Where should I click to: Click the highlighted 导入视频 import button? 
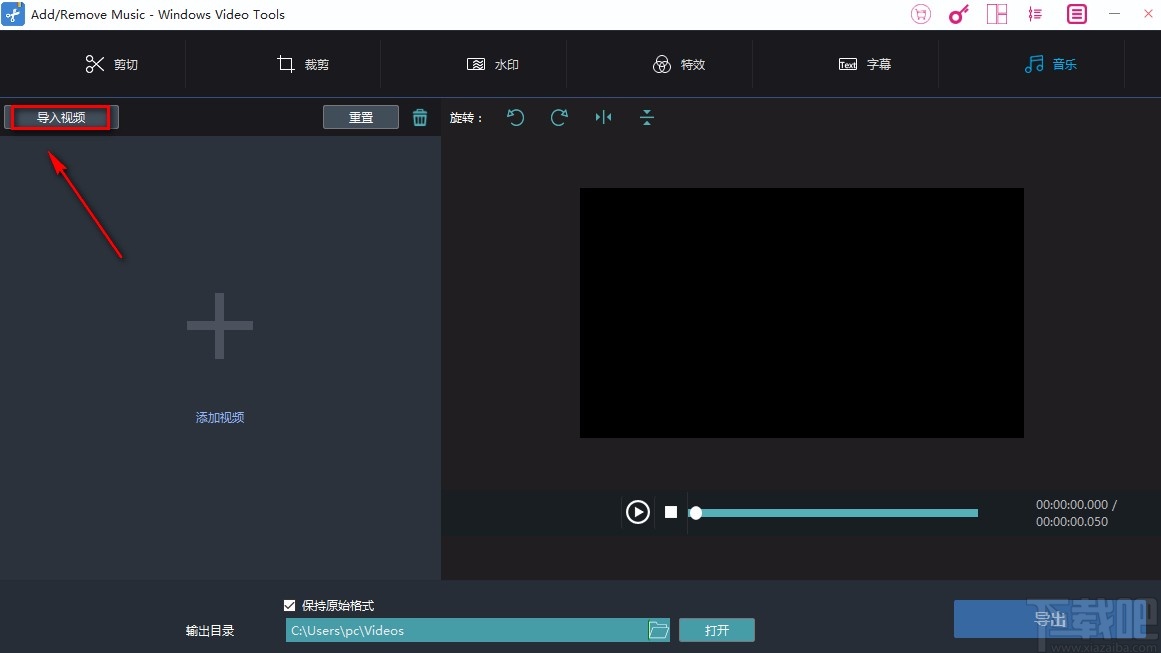click(x=60, y=117)
